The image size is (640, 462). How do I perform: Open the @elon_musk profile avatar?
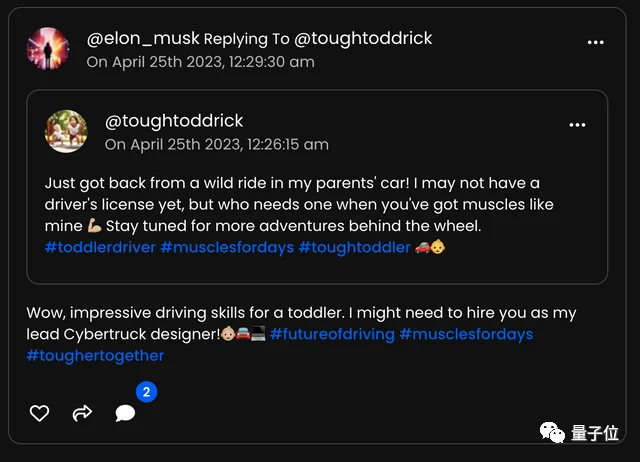(48, 49)
